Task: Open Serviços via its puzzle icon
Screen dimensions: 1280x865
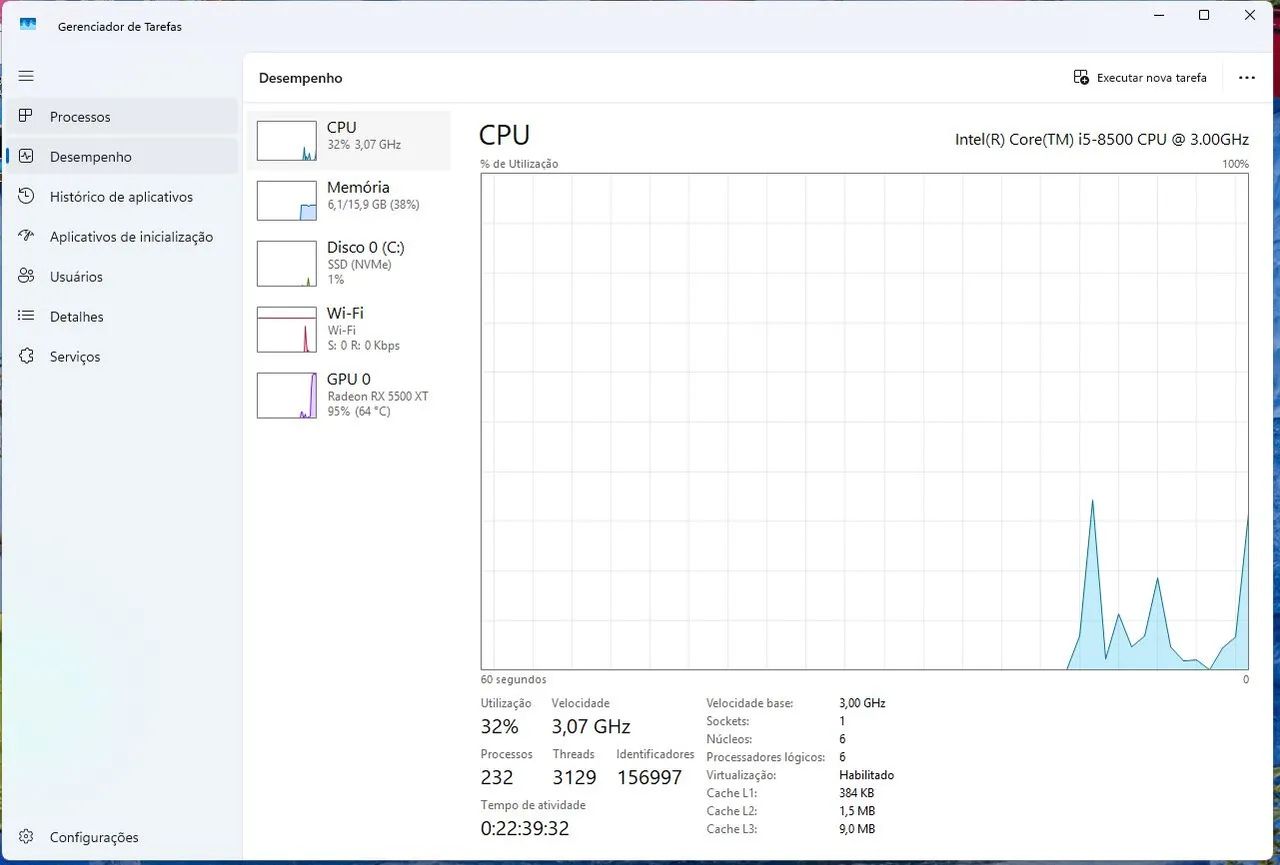Action: pyautogui.click(x=26, y=356)
